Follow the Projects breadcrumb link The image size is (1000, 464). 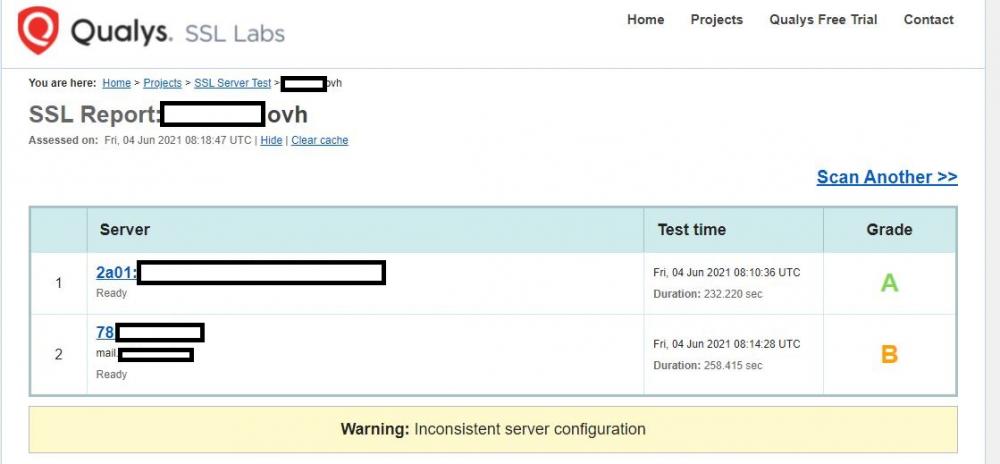coord(163,83)
